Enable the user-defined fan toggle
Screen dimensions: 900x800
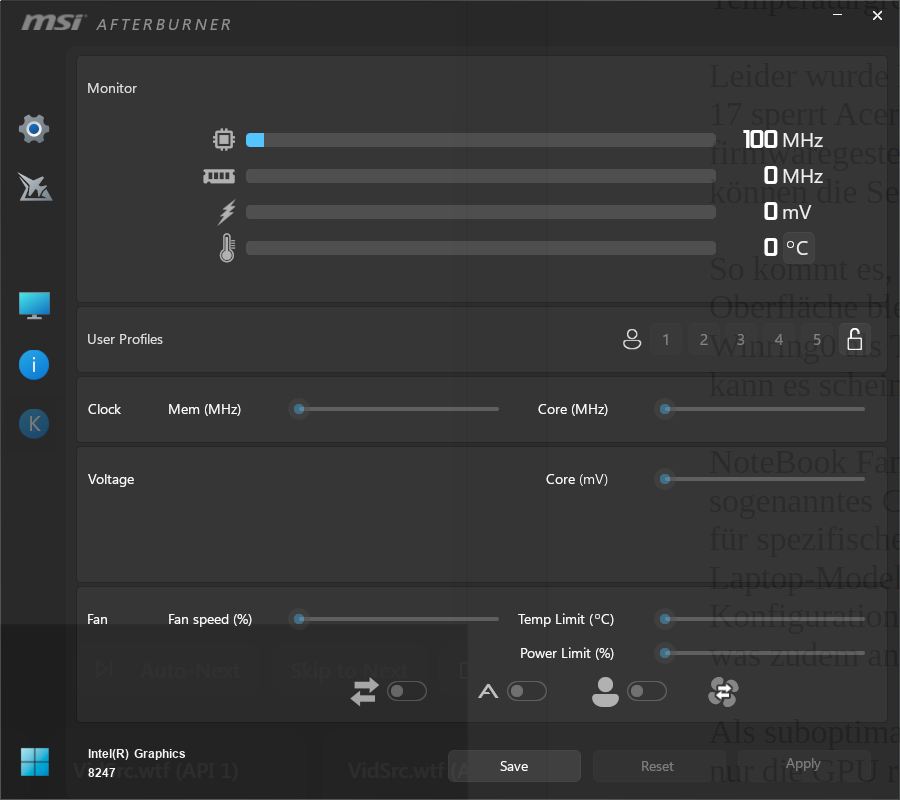coord(646,691)
